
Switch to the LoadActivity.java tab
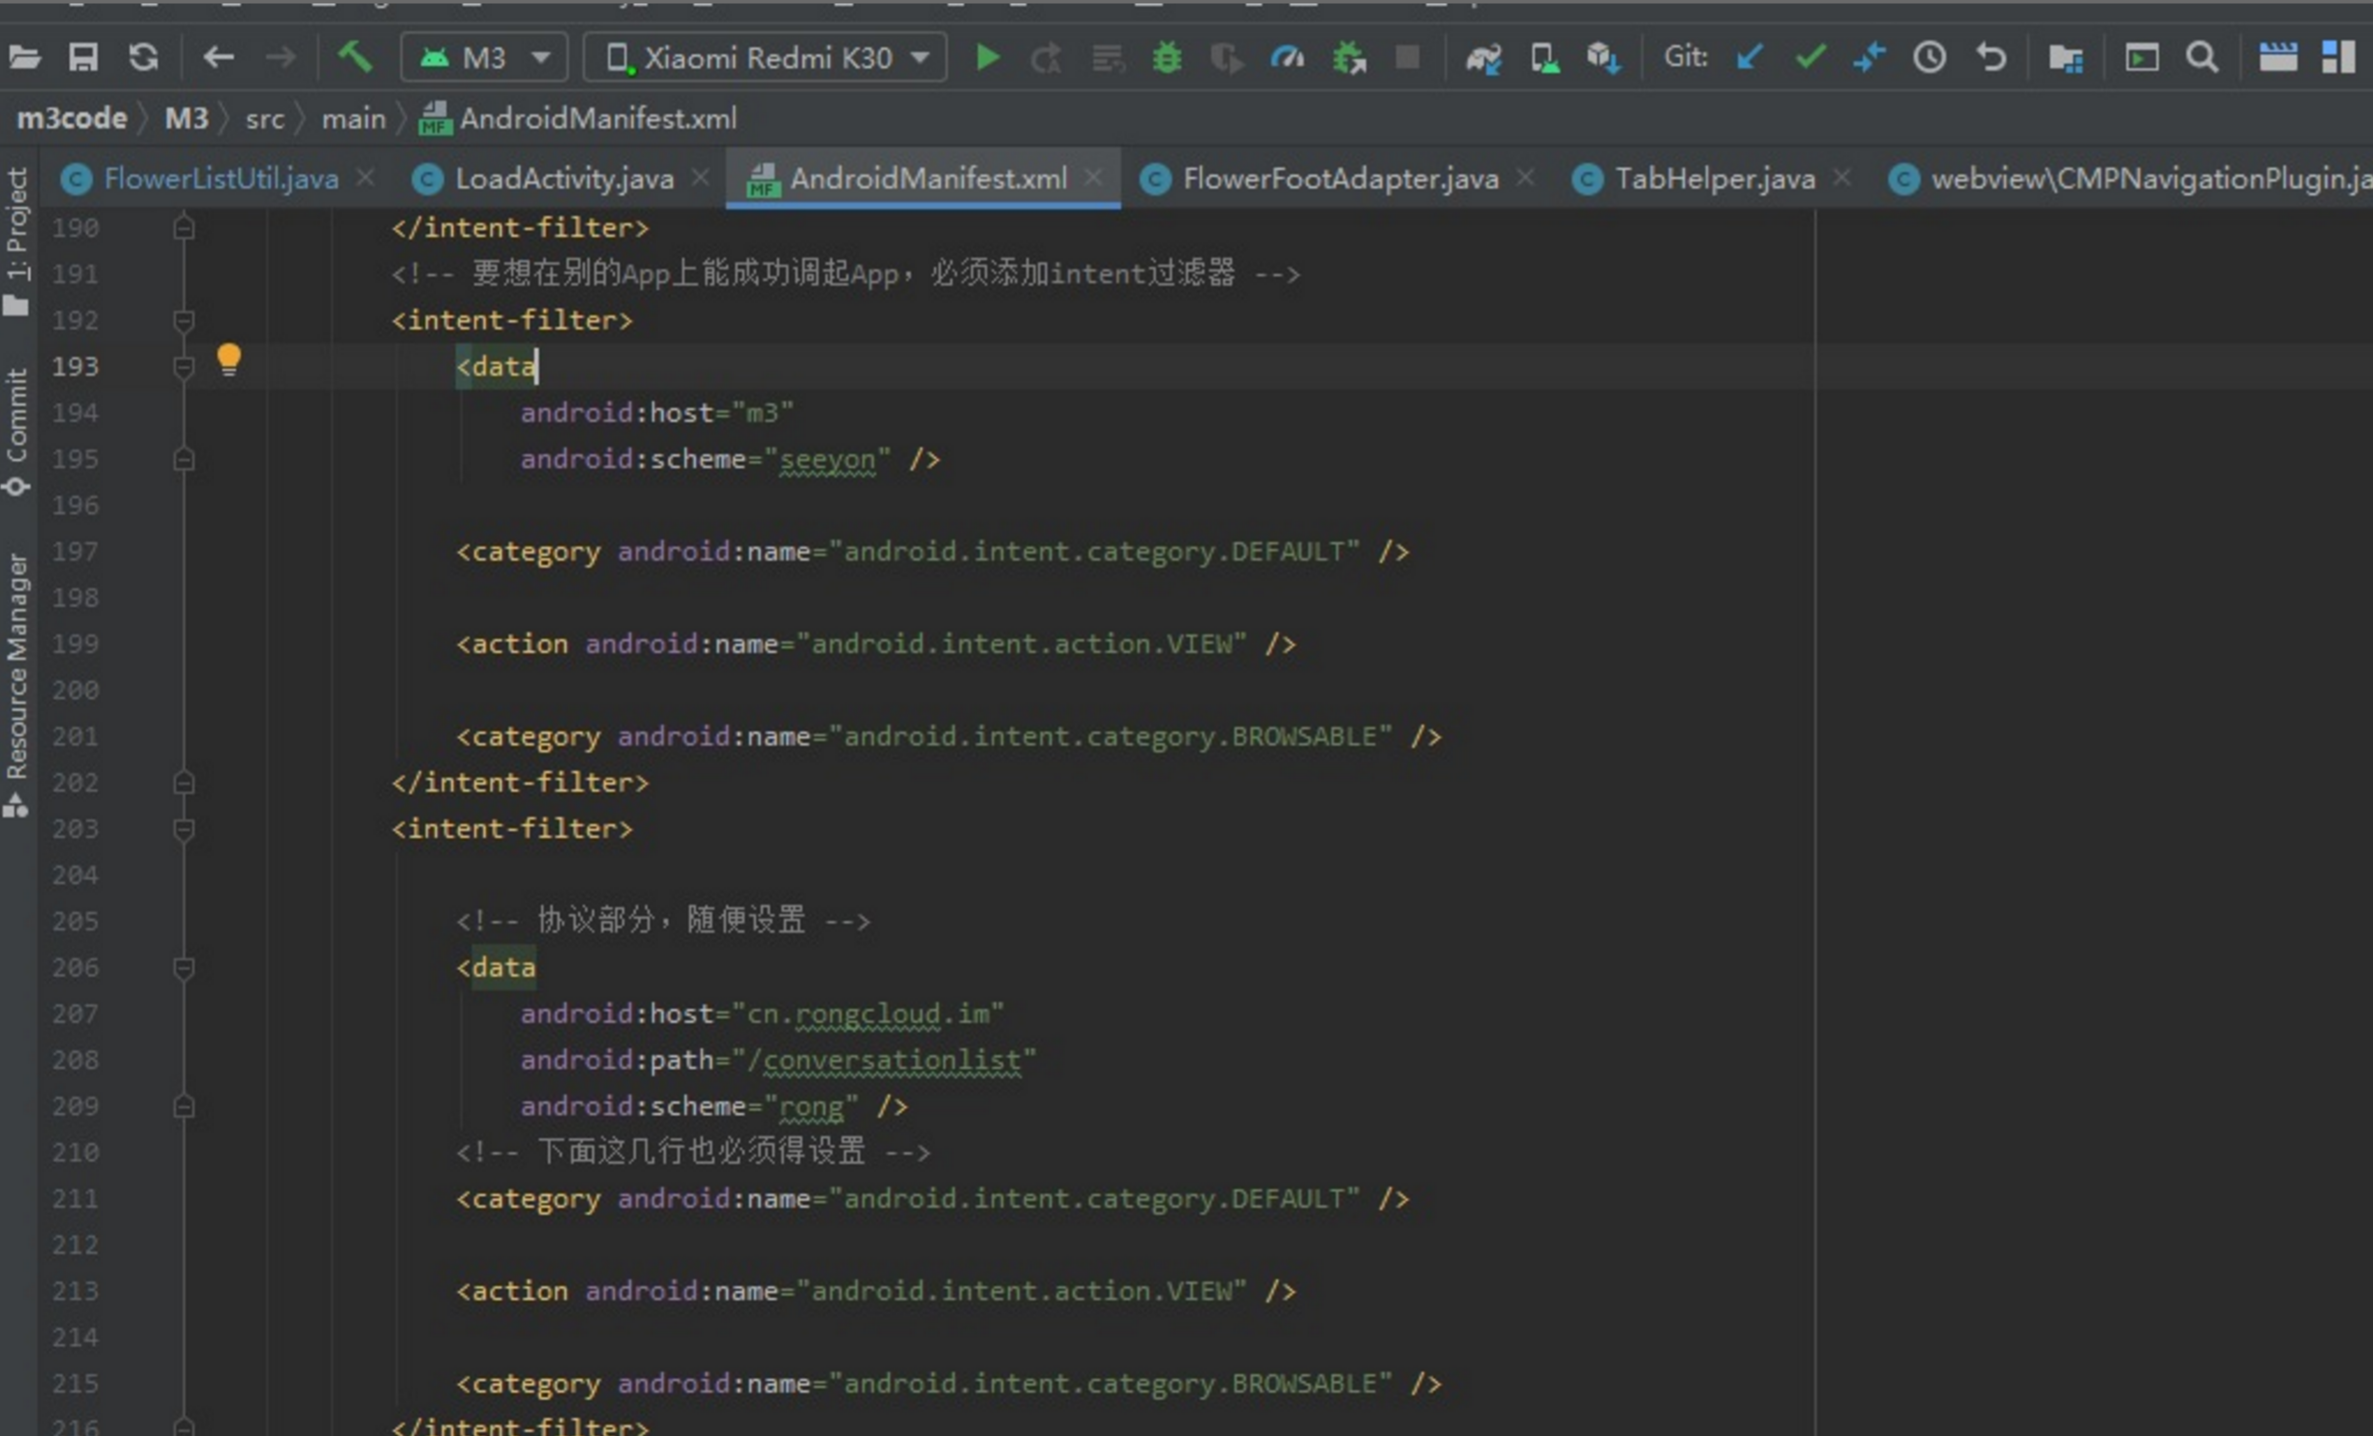tap(563, 179)
